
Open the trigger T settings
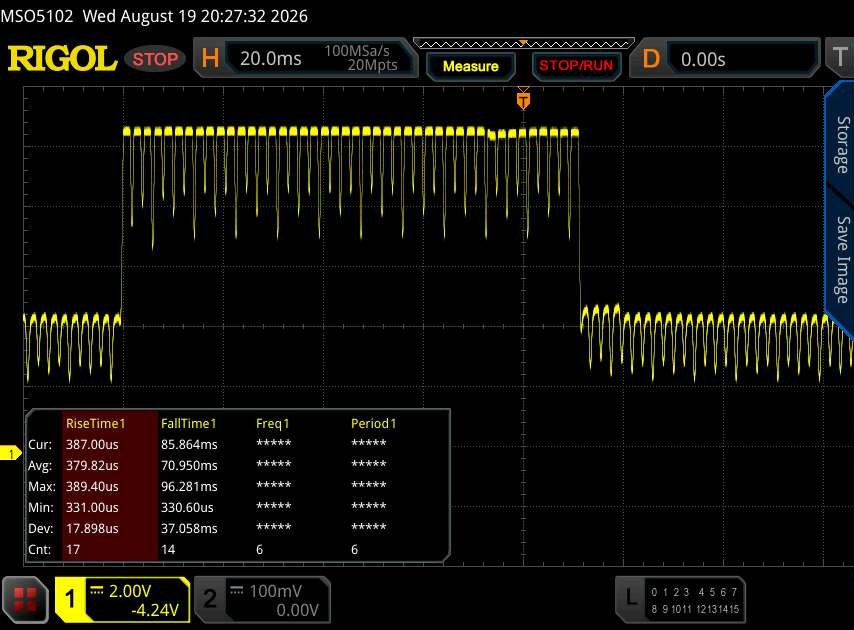tap(839, 57)
